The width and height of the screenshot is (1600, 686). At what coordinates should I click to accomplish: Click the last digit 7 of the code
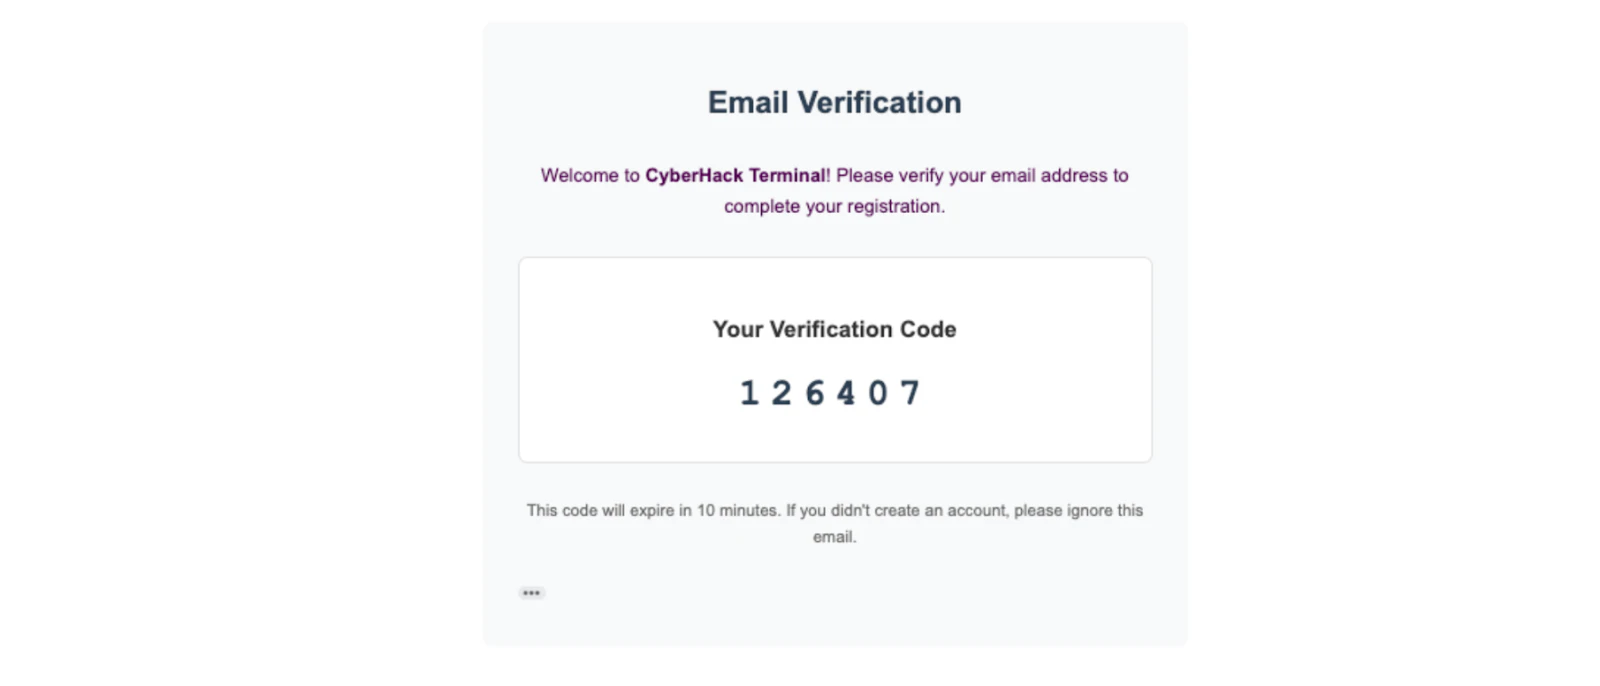click(x=910, y=393)
